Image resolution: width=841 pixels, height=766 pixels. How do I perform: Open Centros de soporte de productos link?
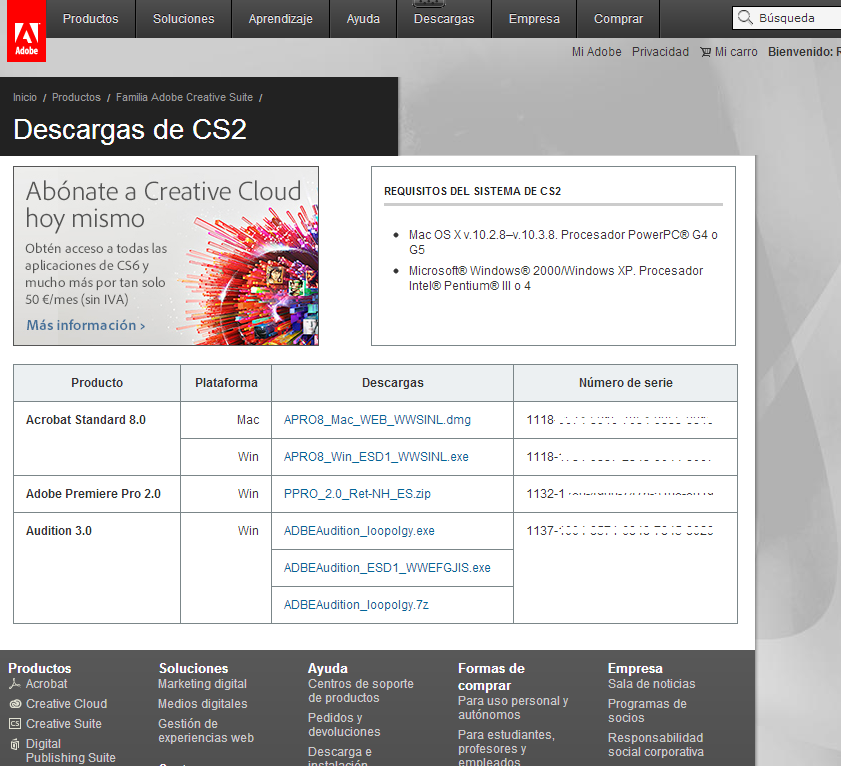[x=361, y=691]
